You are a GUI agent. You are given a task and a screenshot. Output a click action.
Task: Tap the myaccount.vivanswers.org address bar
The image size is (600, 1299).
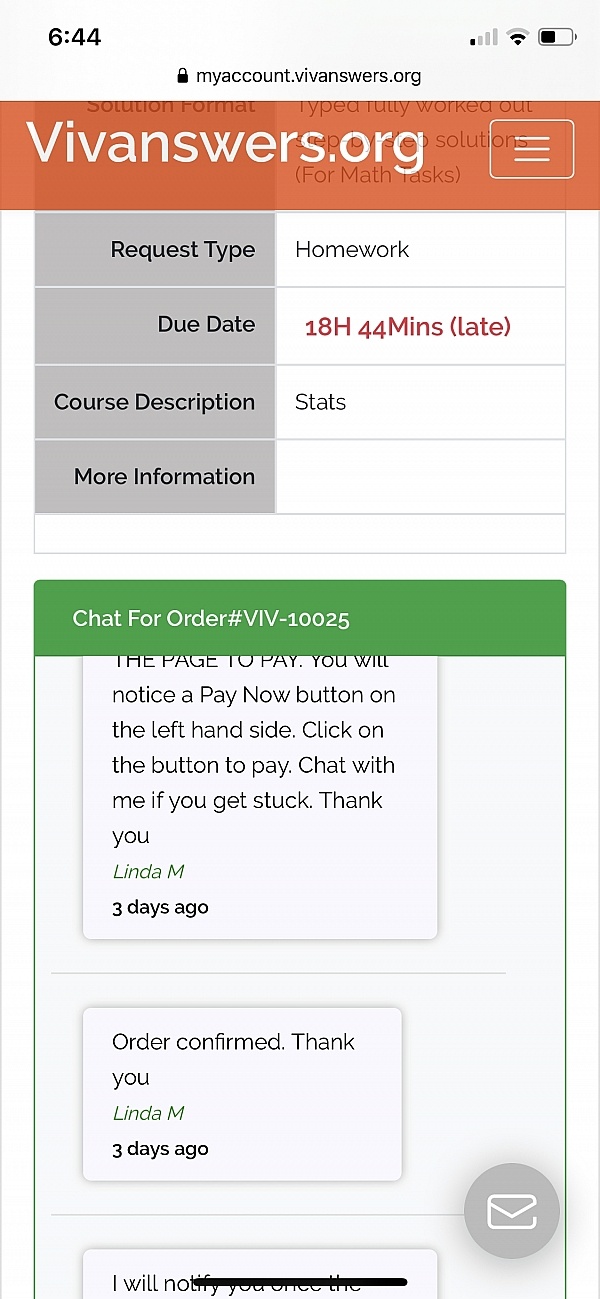pos(299,76)
